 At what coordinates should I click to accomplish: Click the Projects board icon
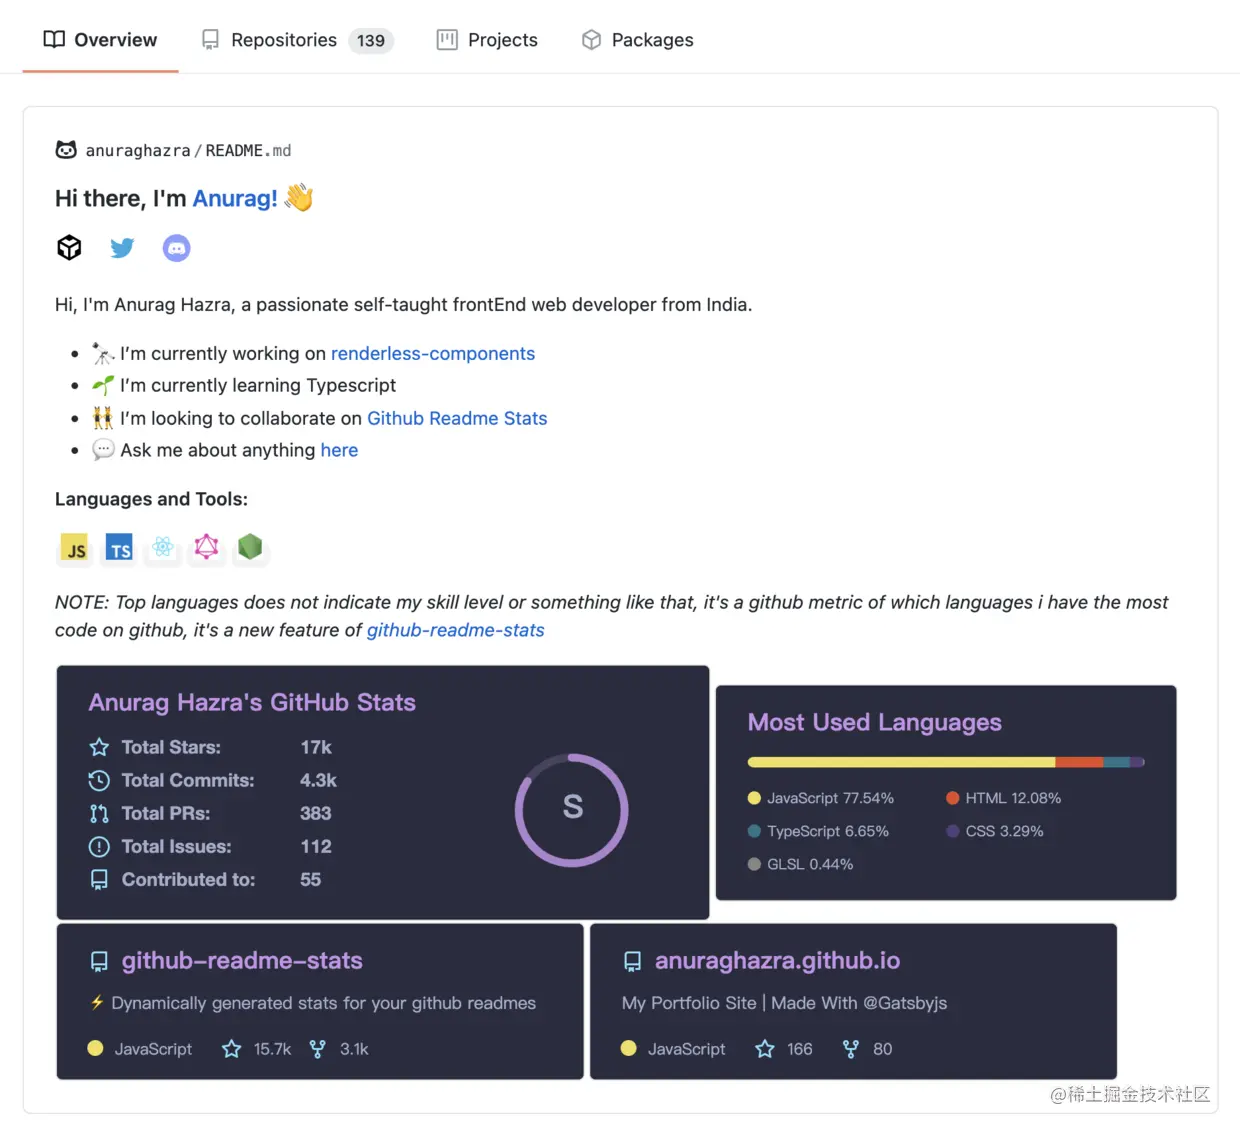(447, 40)
